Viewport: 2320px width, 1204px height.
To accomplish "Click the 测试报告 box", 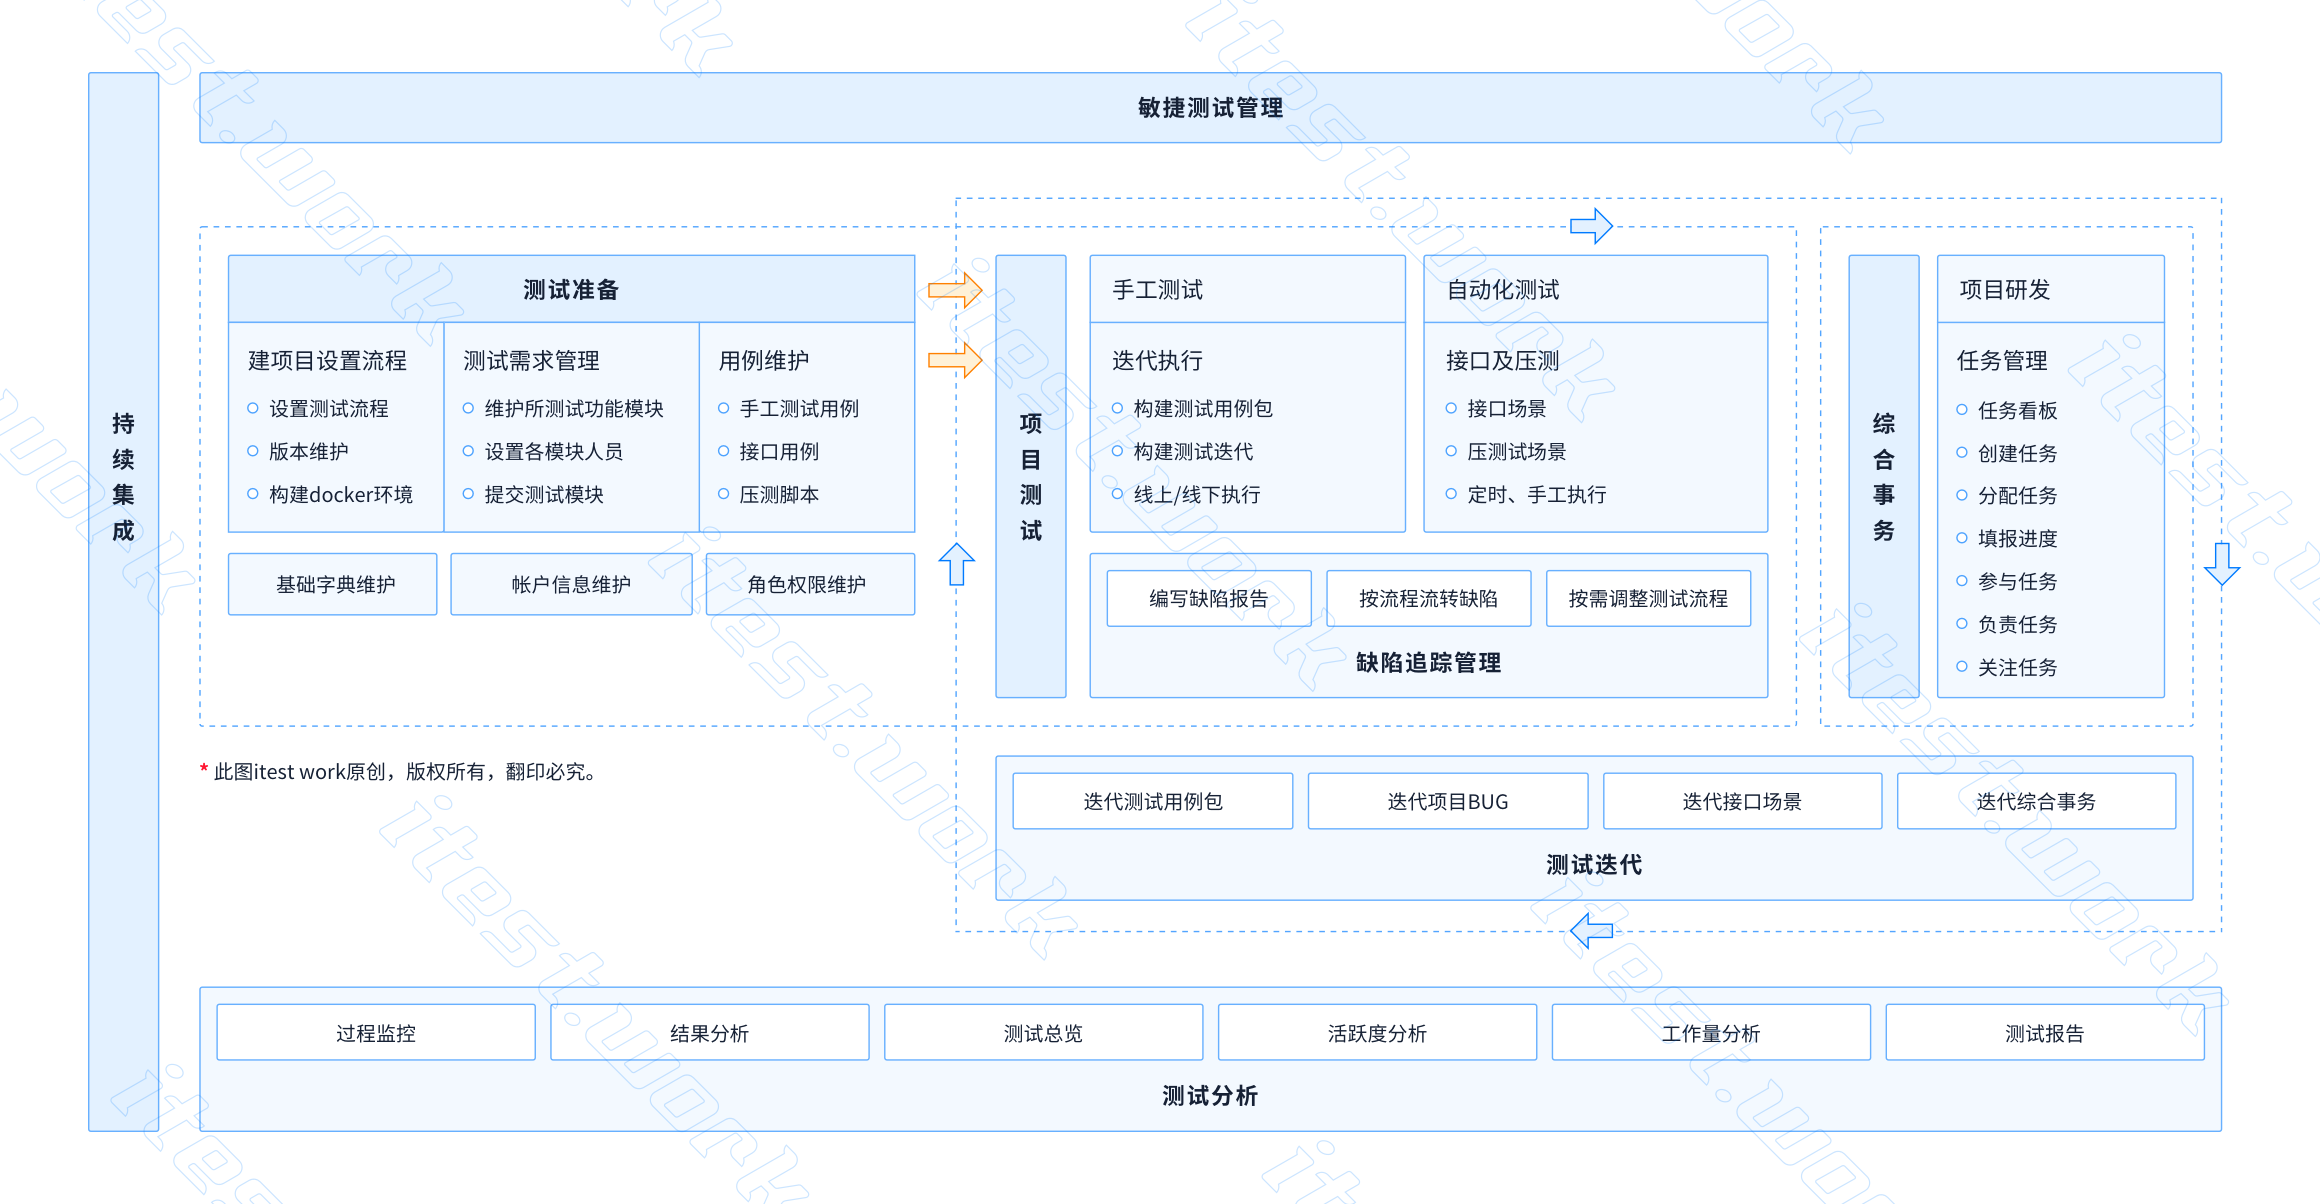I will tap(2044, 1033).
